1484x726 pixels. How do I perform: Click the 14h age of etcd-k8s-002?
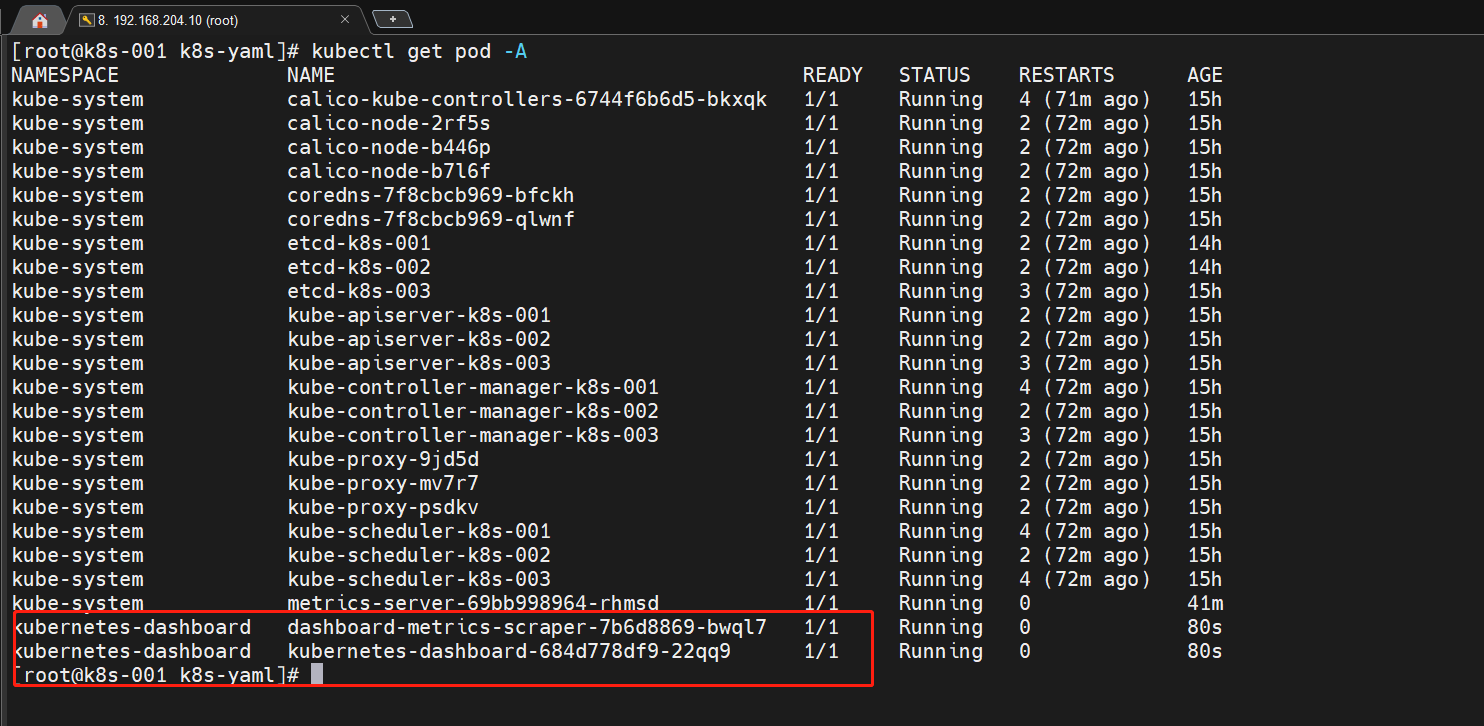pos(1205,267)
